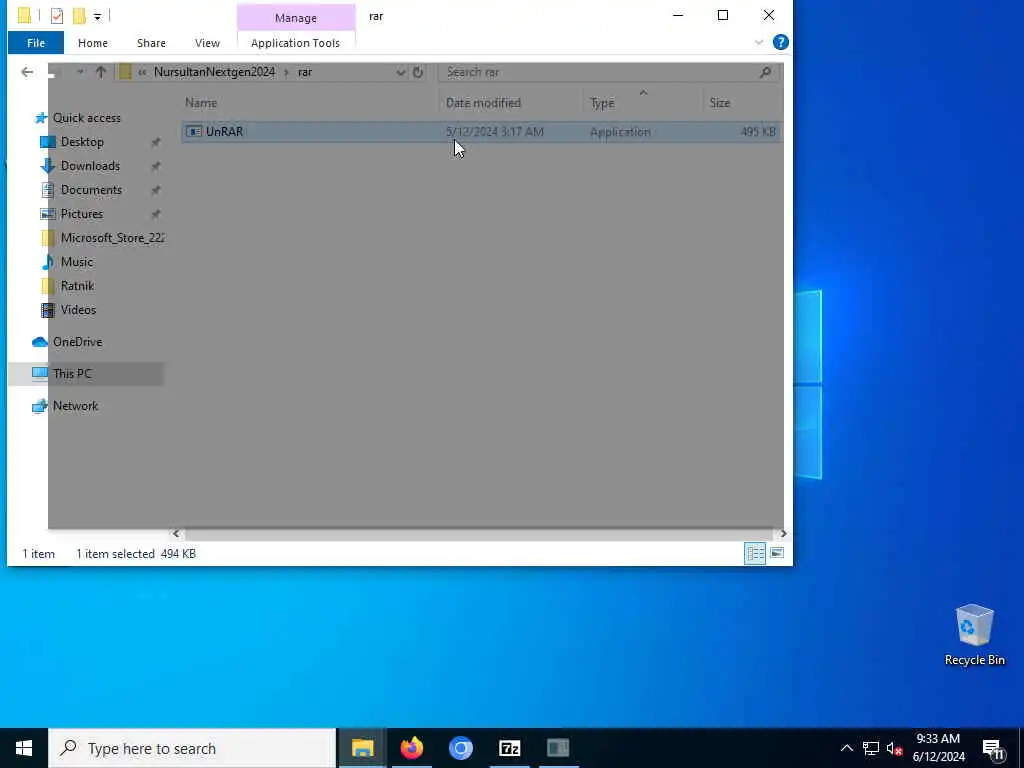Click the network status tray icon
1024x768 pixels.
point(871,748)
